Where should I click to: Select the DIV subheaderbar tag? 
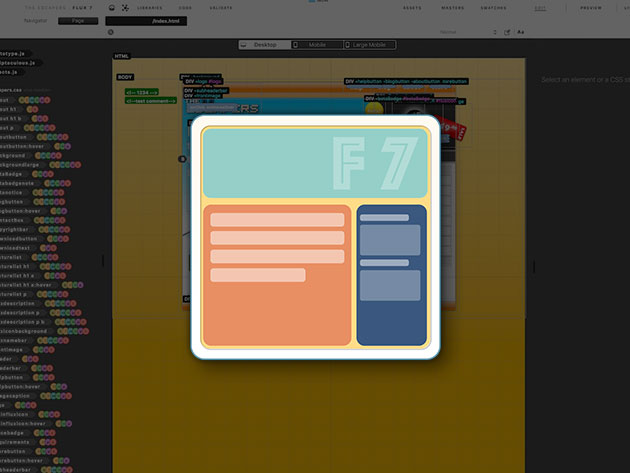(206, 91)
